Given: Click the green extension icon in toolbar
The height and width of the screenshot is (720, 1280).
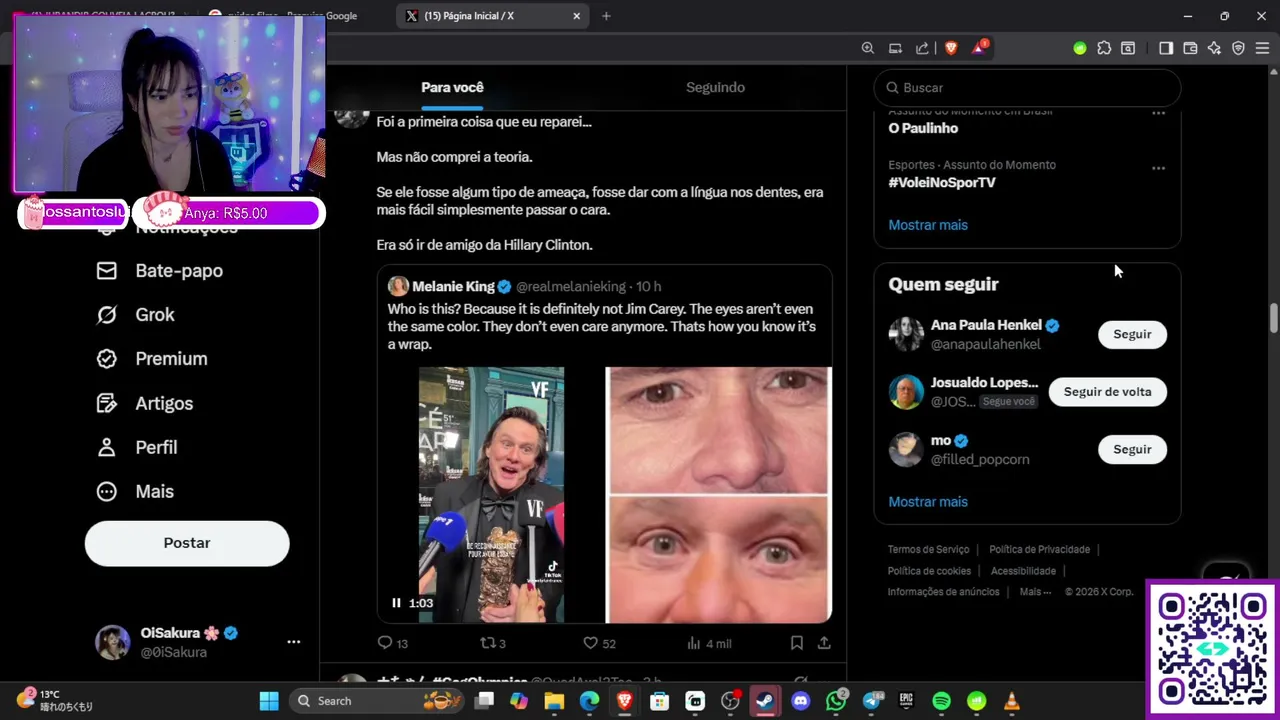Looking at the screenshot, I should coord(1079,48).
